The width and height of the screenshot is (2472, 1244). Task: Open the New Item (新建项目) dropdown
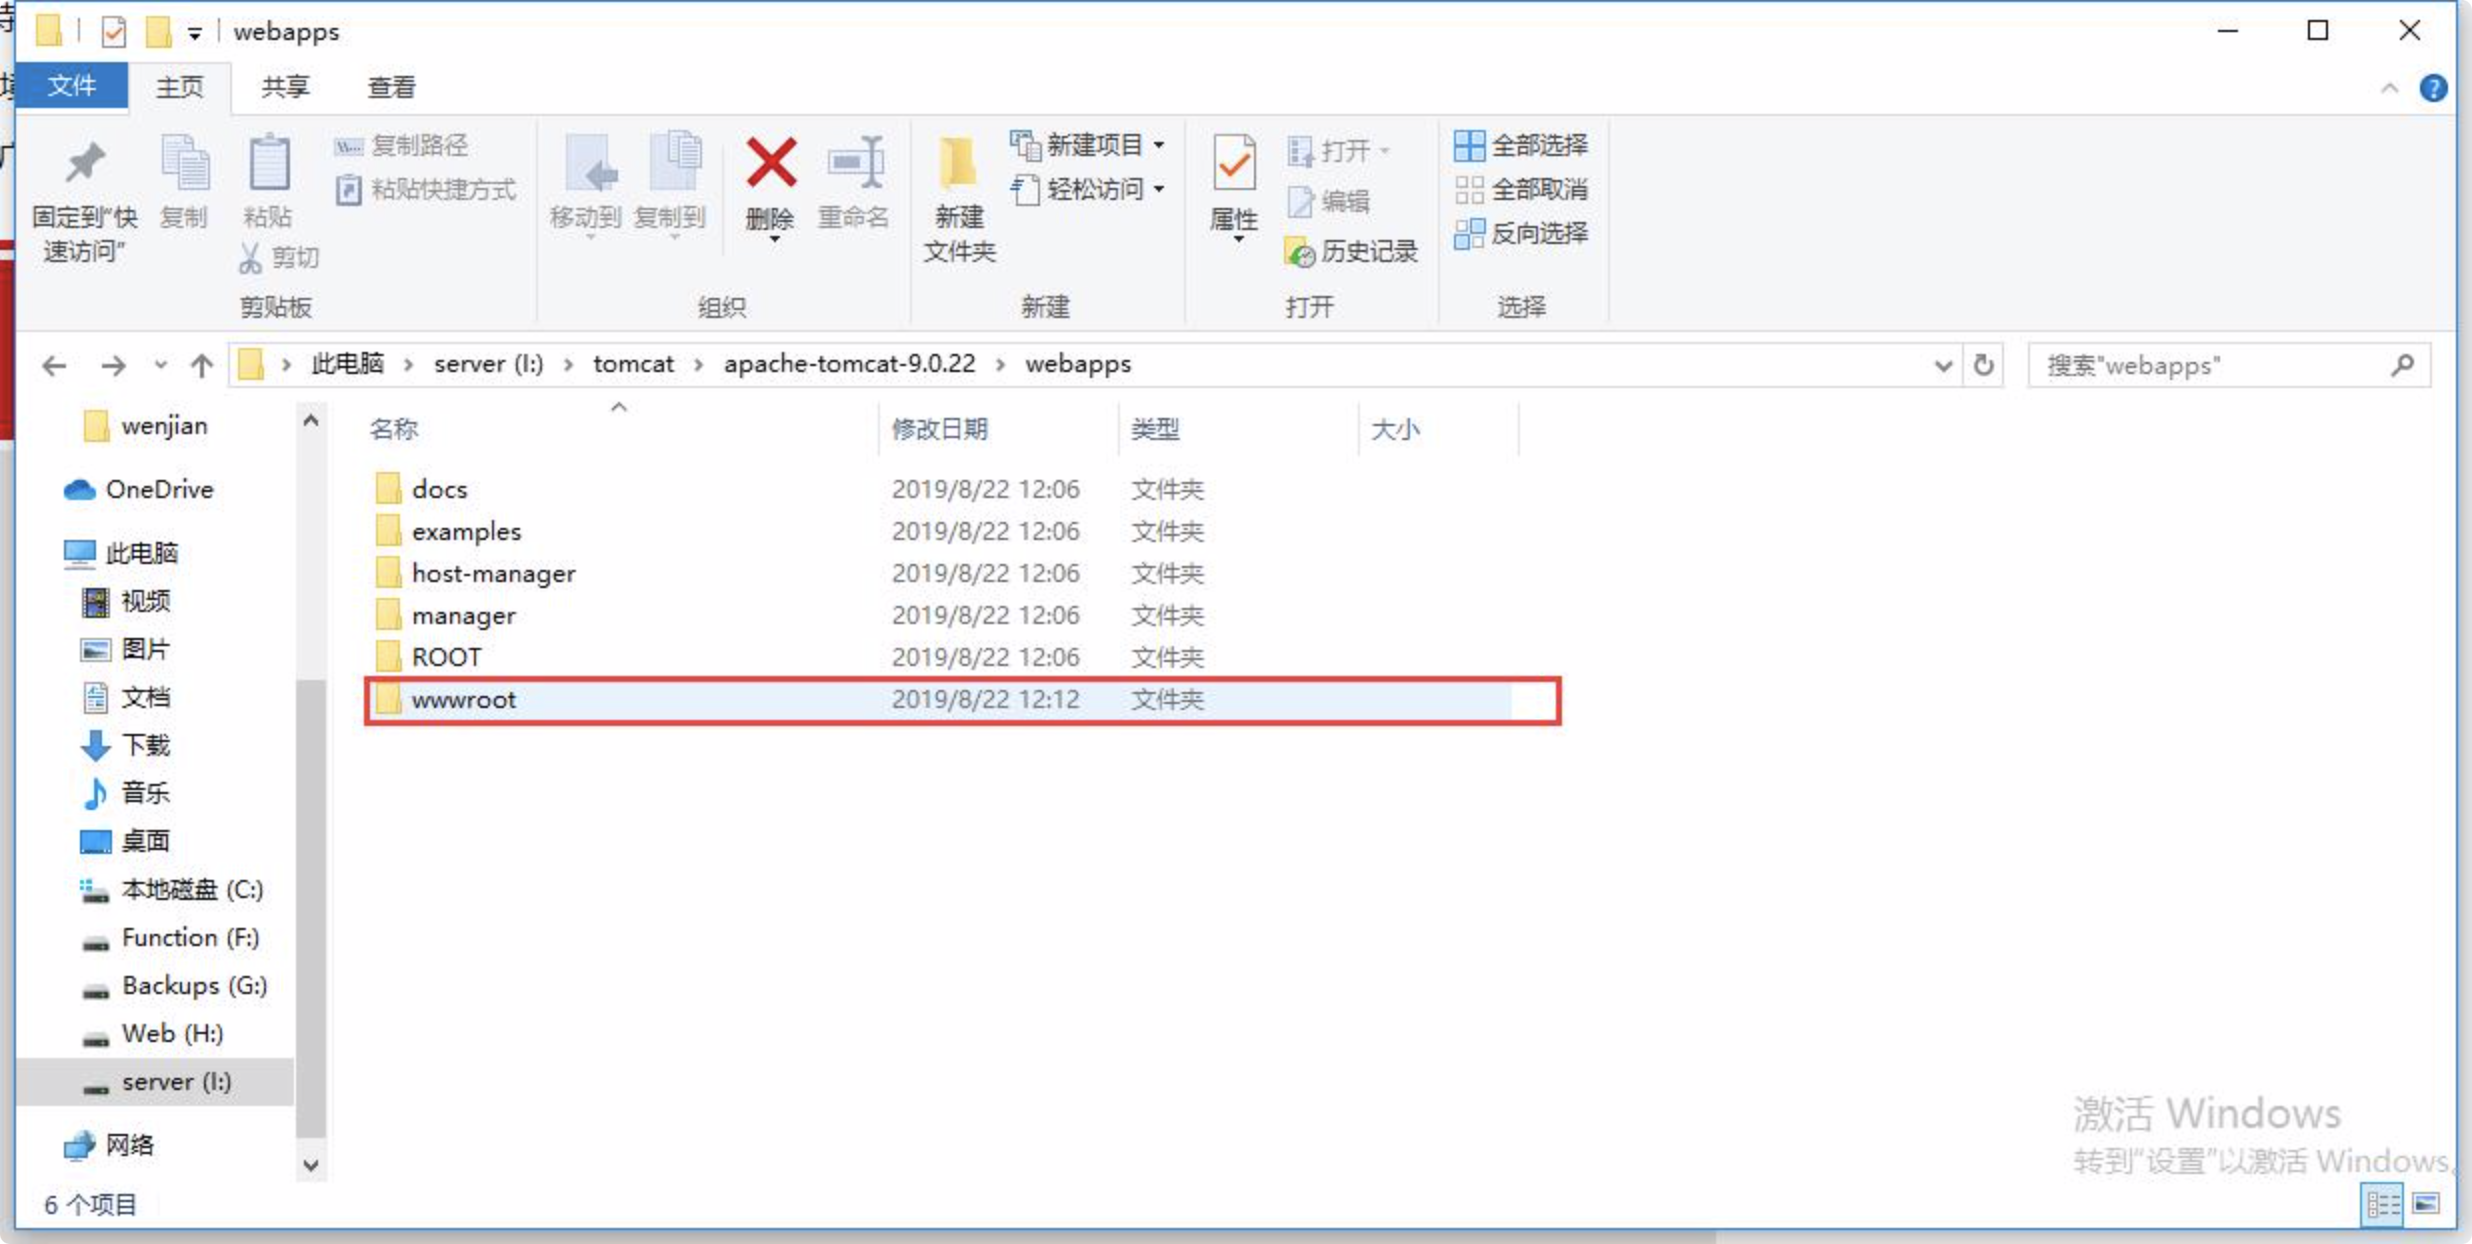click(x=1088, y=146)
